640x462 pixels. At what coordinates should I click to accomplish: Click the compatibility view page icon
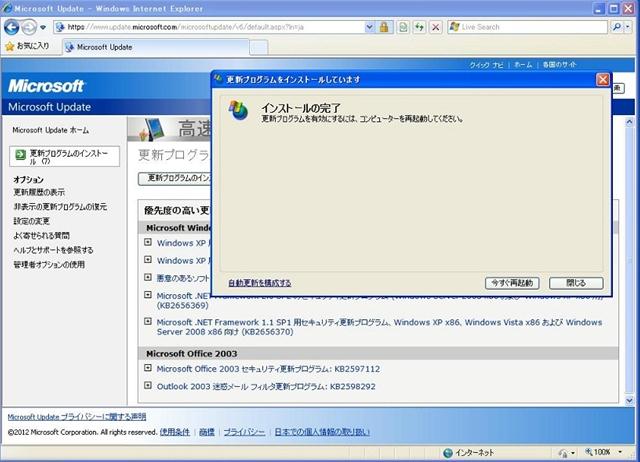click(x=403, y=27)
